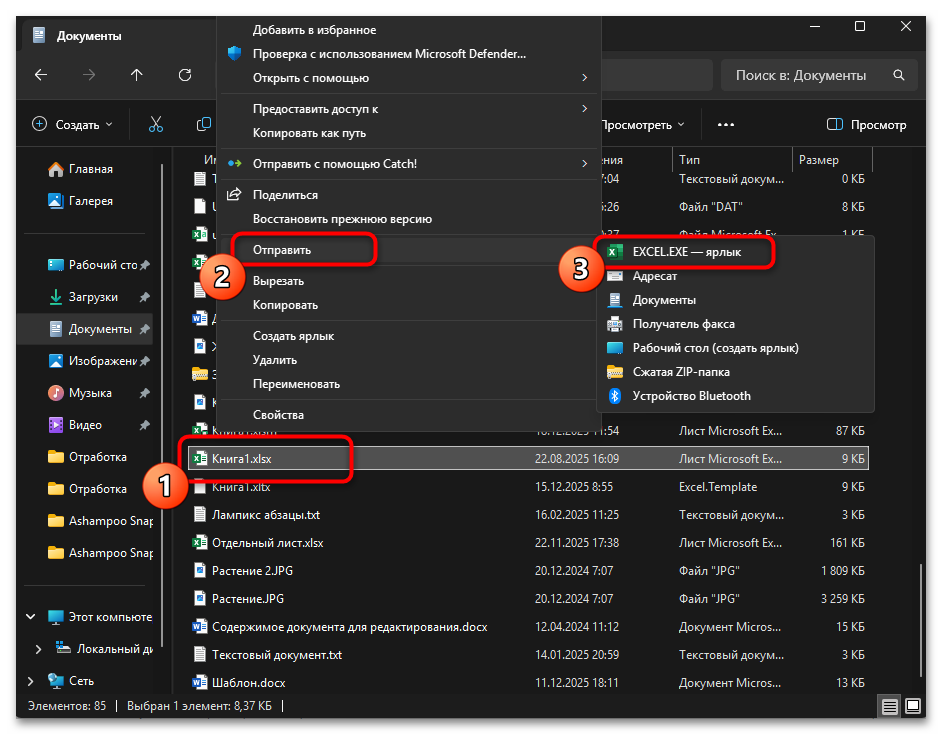Choose Копировать как путь
The height and width of the screenshot is (735, 942).
409,133
